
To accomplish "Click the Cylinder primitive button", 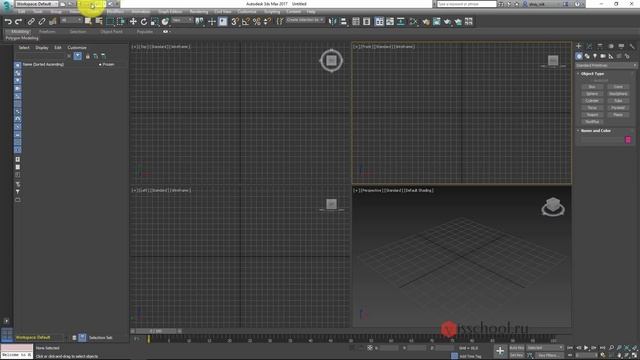I will [592, 101].
